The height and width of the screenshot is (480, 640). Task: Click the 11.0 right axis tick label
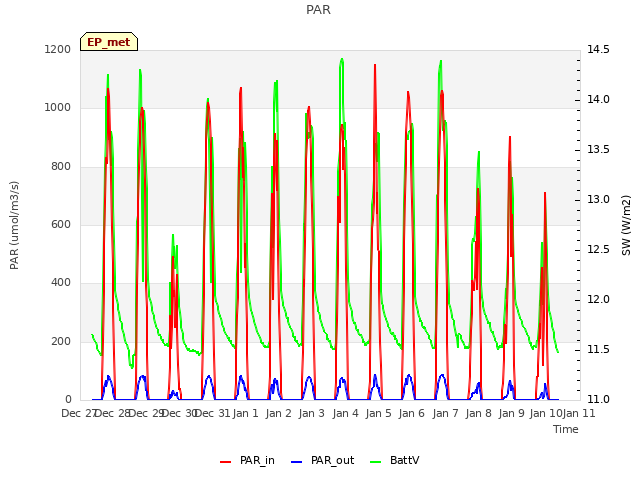click(598, 399)
